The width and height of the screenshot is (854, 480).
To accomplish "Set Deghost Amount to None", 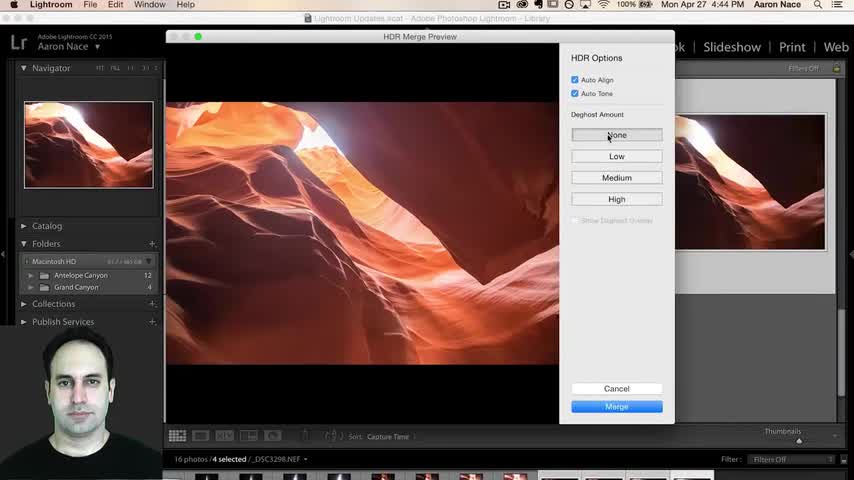I will [617, 135].
